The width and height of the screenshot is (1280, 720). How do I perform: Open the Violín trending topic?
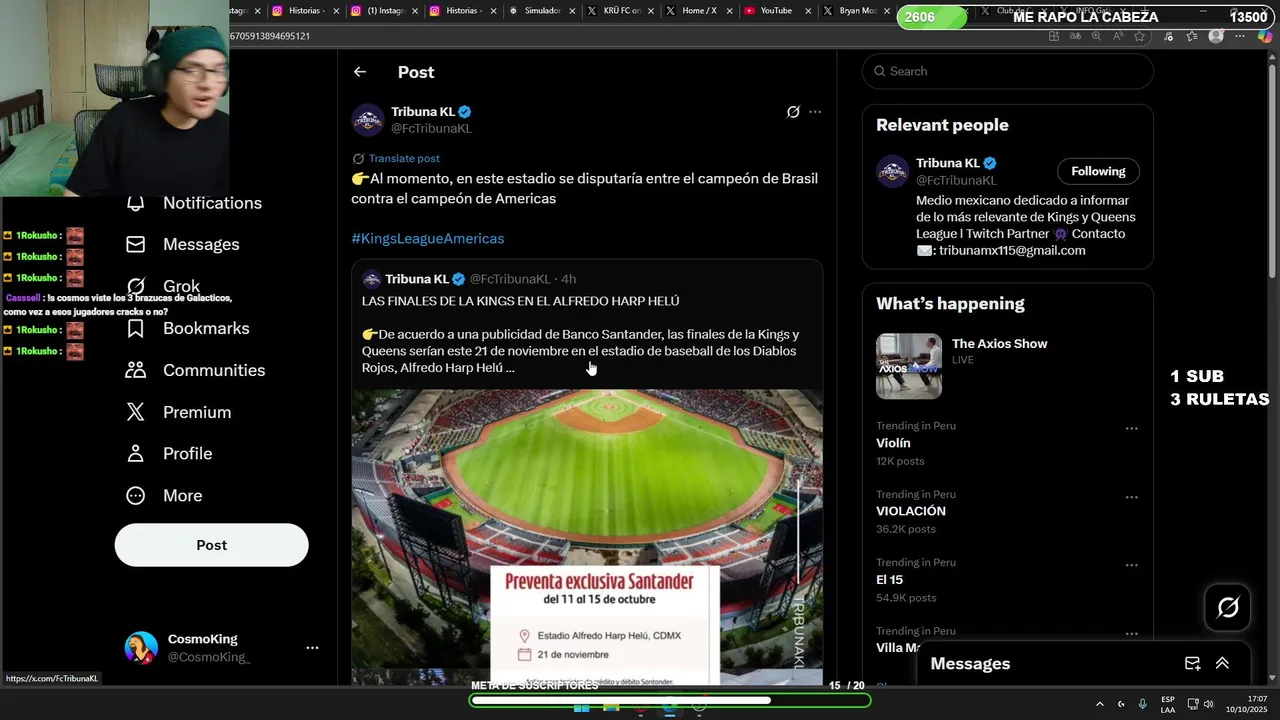point(893,443)
